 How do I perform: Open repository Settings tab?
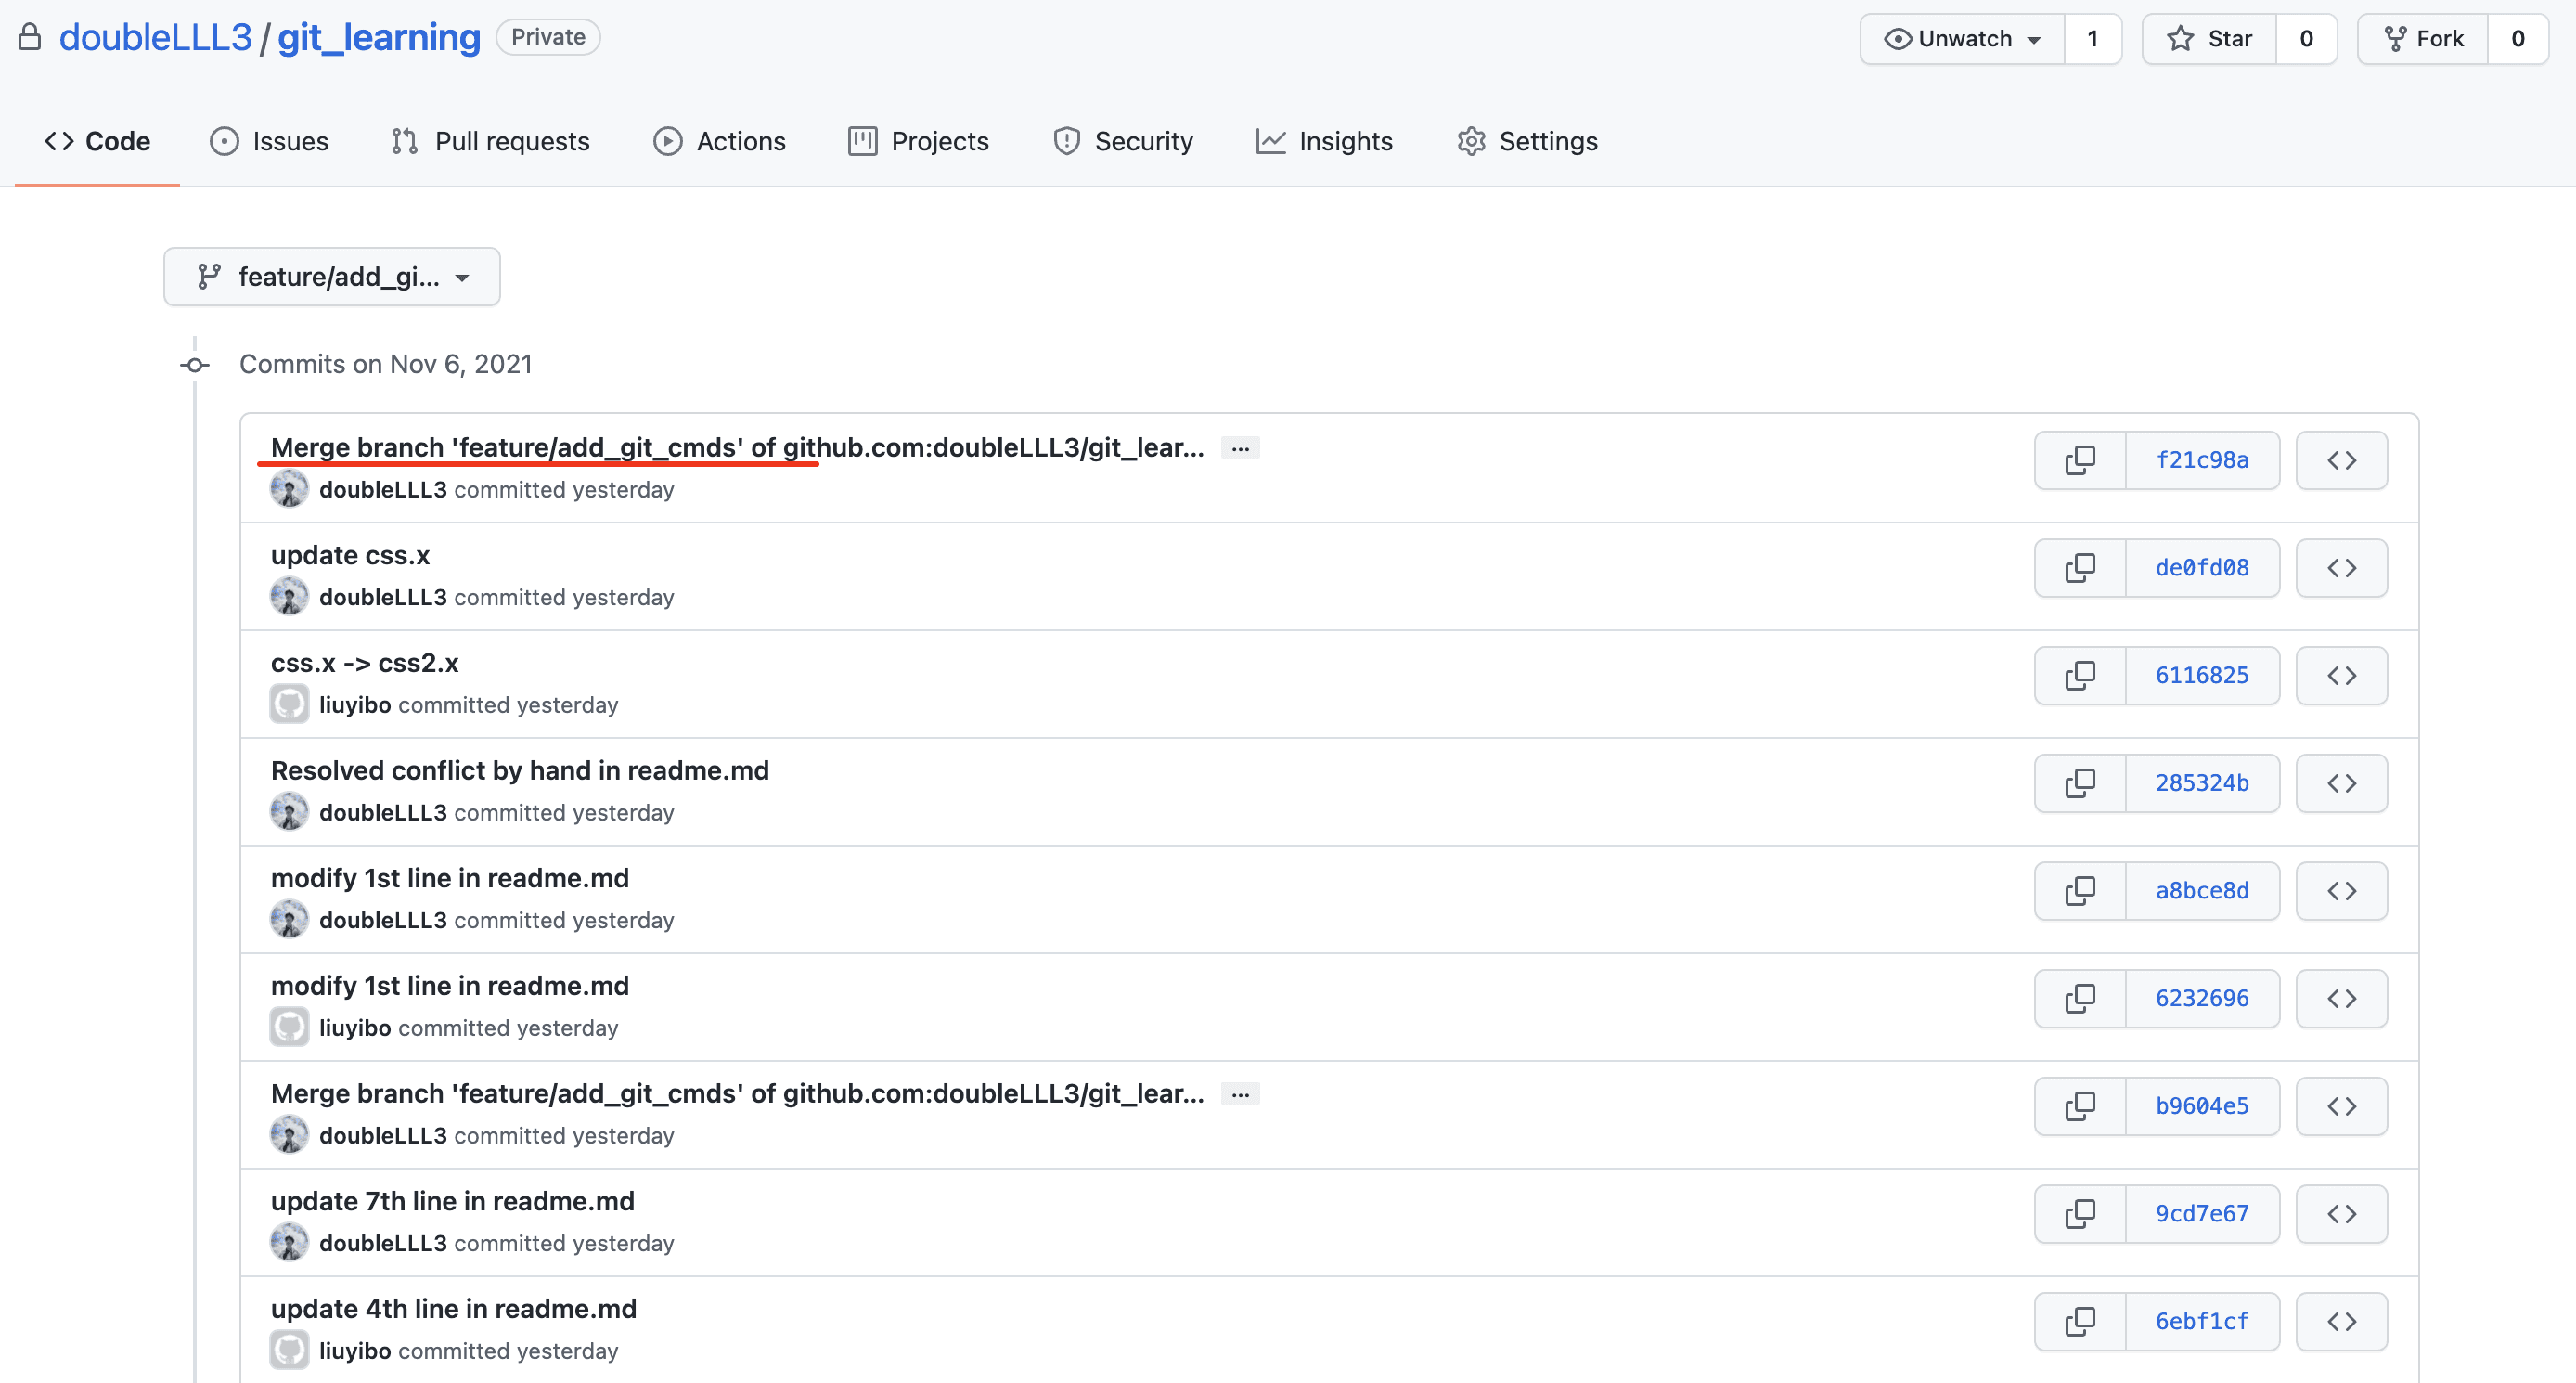pos(1527,141)
